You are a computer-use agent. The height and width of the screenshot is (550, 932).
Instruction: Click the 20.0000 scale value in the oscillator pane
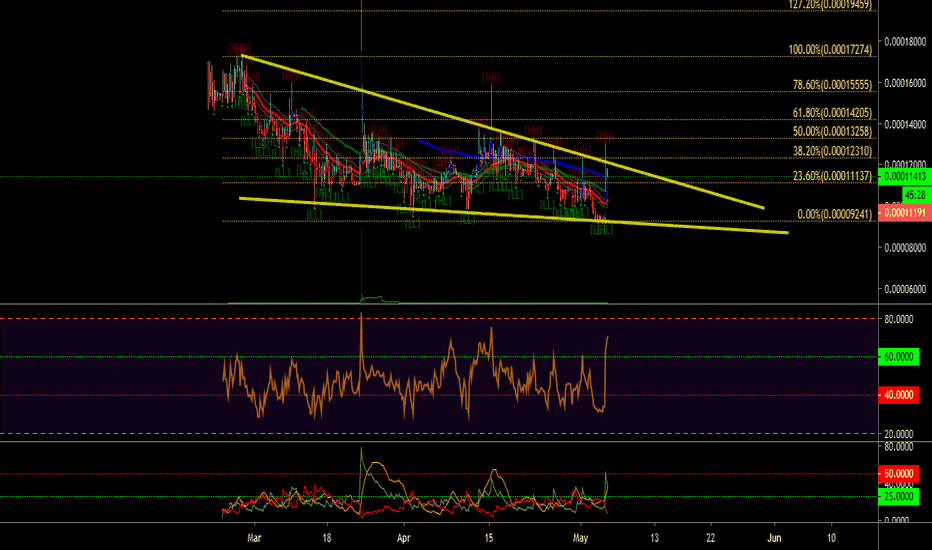(898, 433)
